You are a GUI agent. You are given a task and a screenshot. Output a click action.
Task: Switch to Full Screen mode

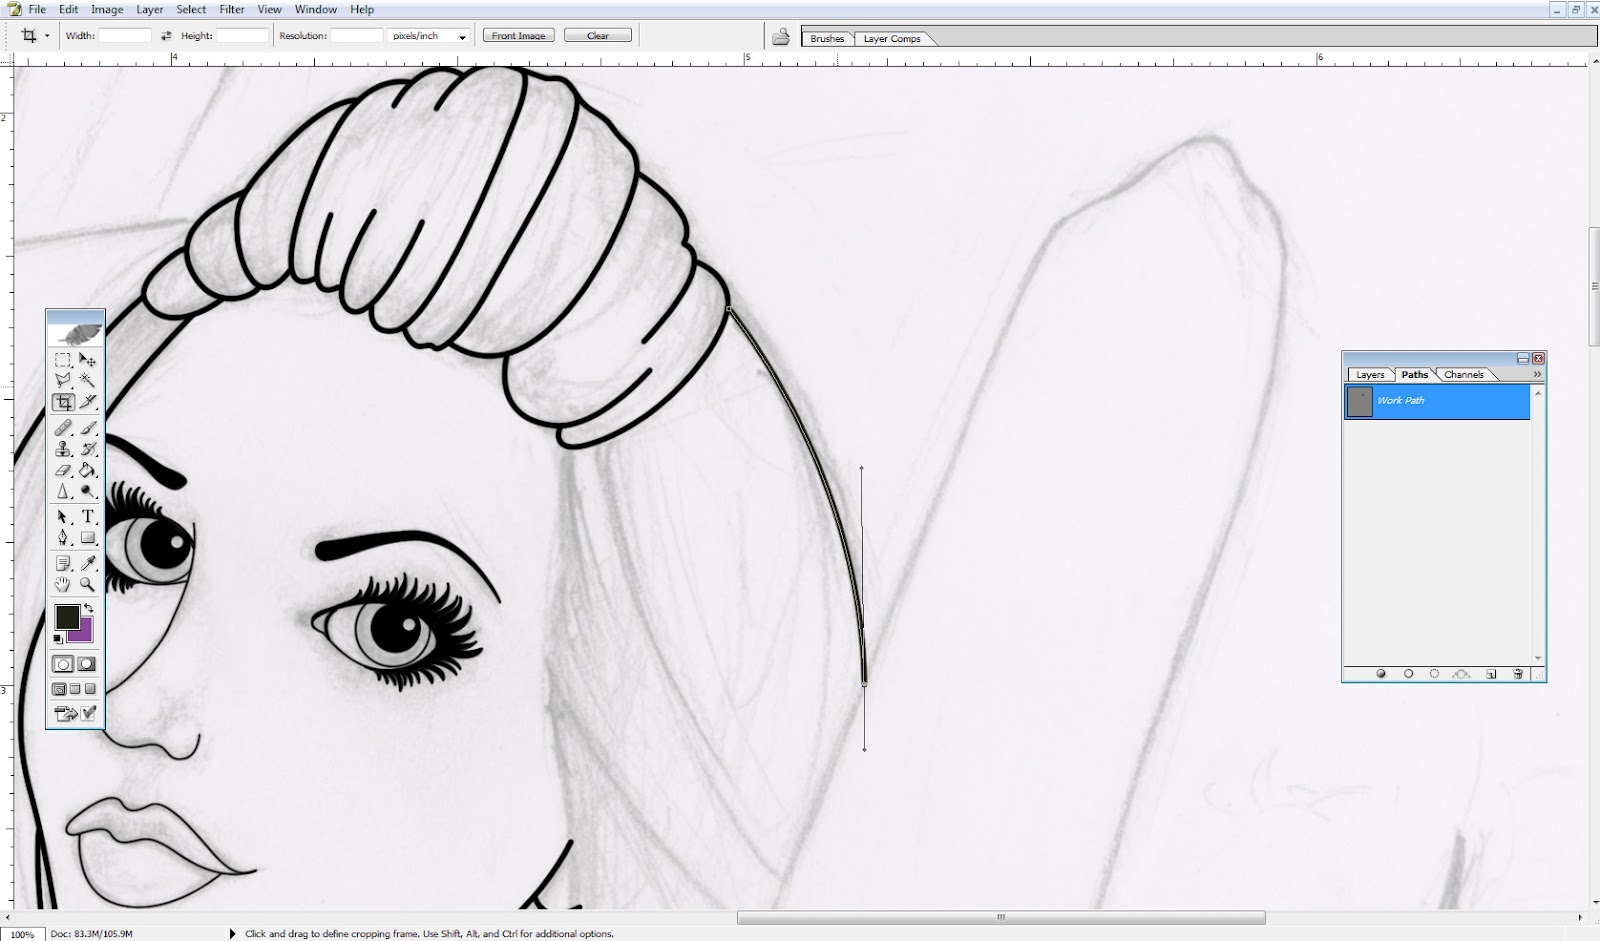90,688
